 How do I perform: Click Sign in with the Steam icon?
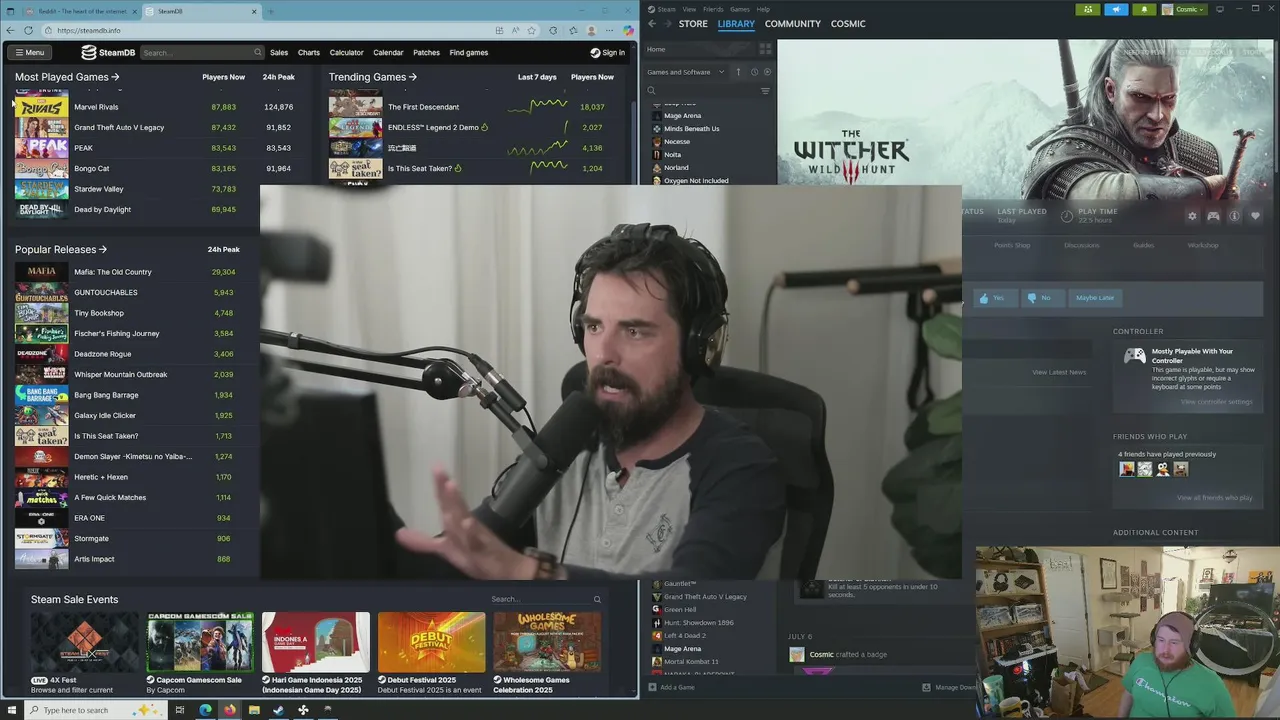pyautogui.click(x=607, y=52)
